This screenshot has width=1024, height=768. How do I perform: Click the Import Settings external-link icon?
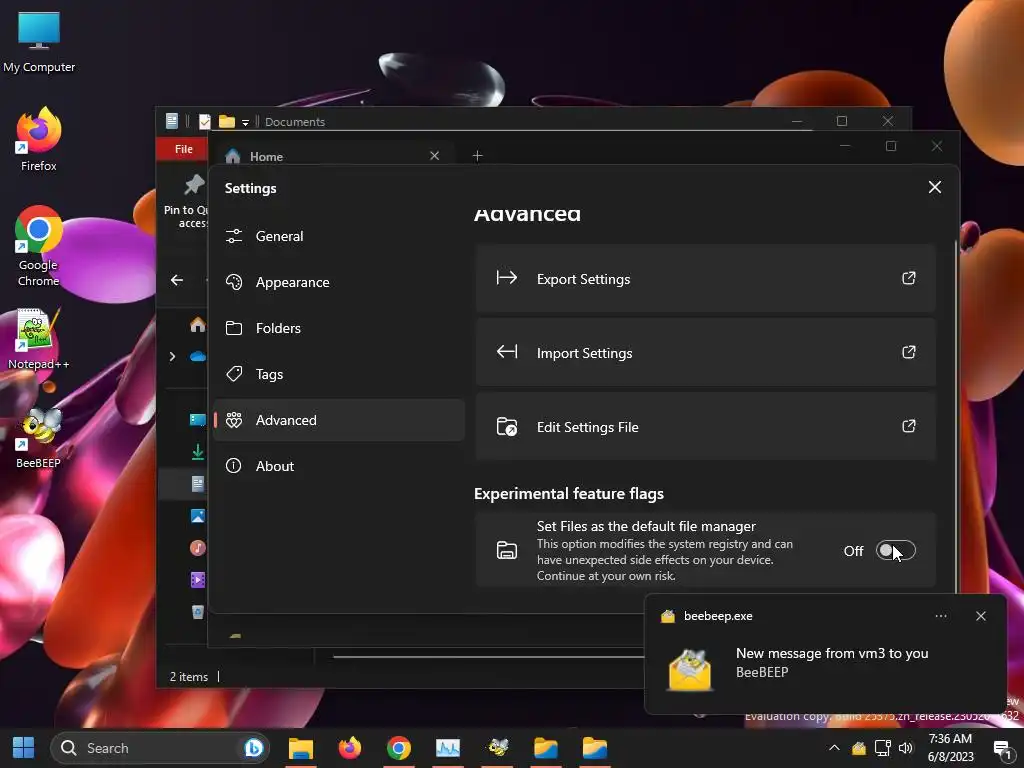pos(908,352)
